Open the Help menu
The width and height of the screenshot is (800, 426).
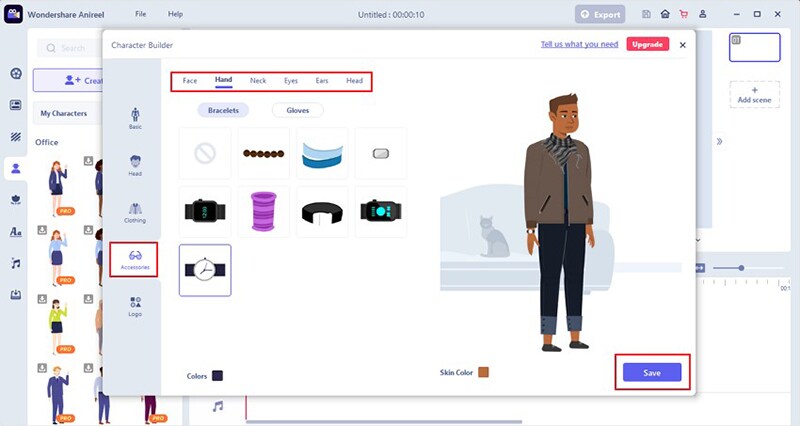coord(175,14)
